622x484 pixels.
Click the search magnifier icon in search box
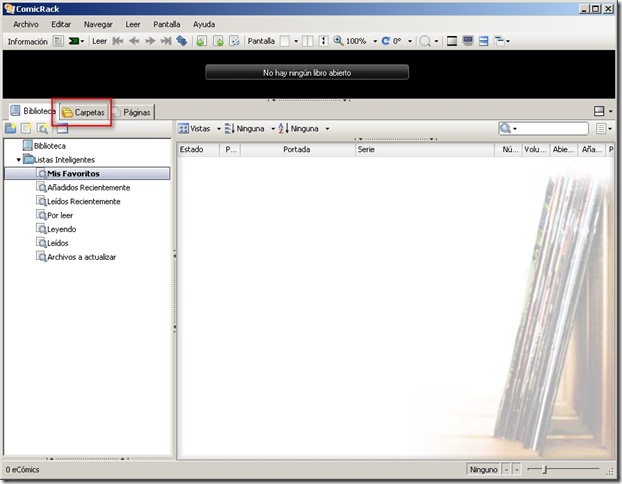[x=505, y=128]
